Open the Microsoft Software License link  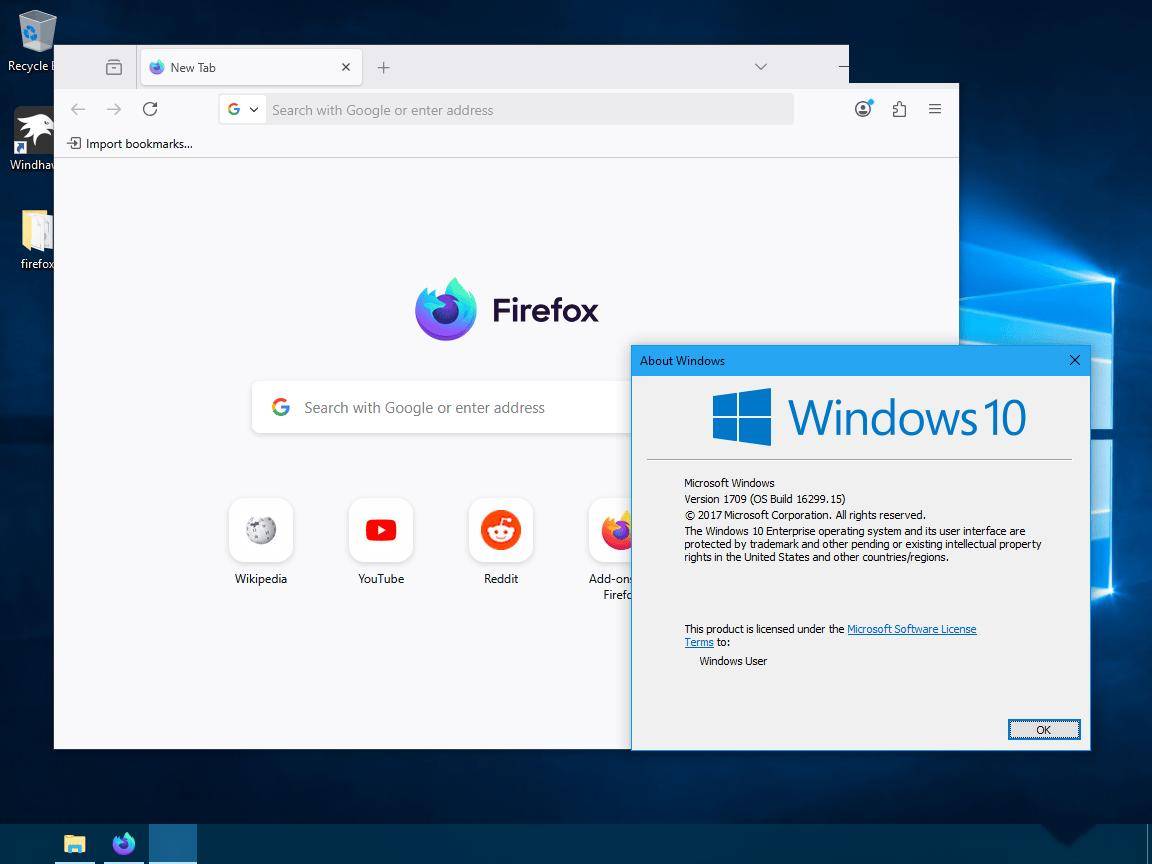coord(912,629)
